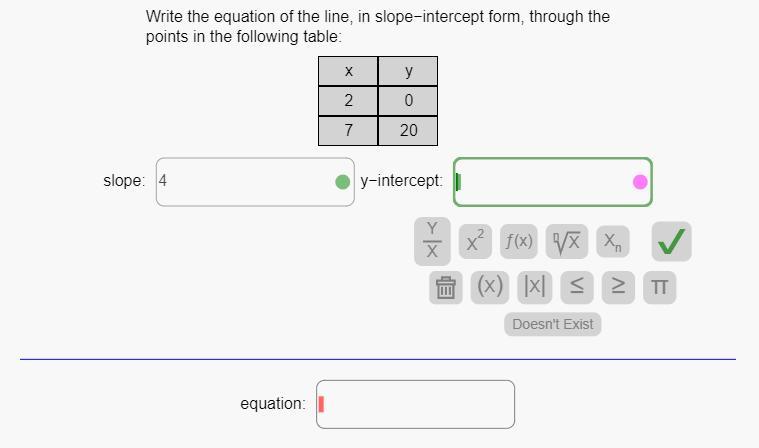The height and width of the screenshot is (448, 759).
Task: Click the trash can delete icon
Action: [444, 288]
